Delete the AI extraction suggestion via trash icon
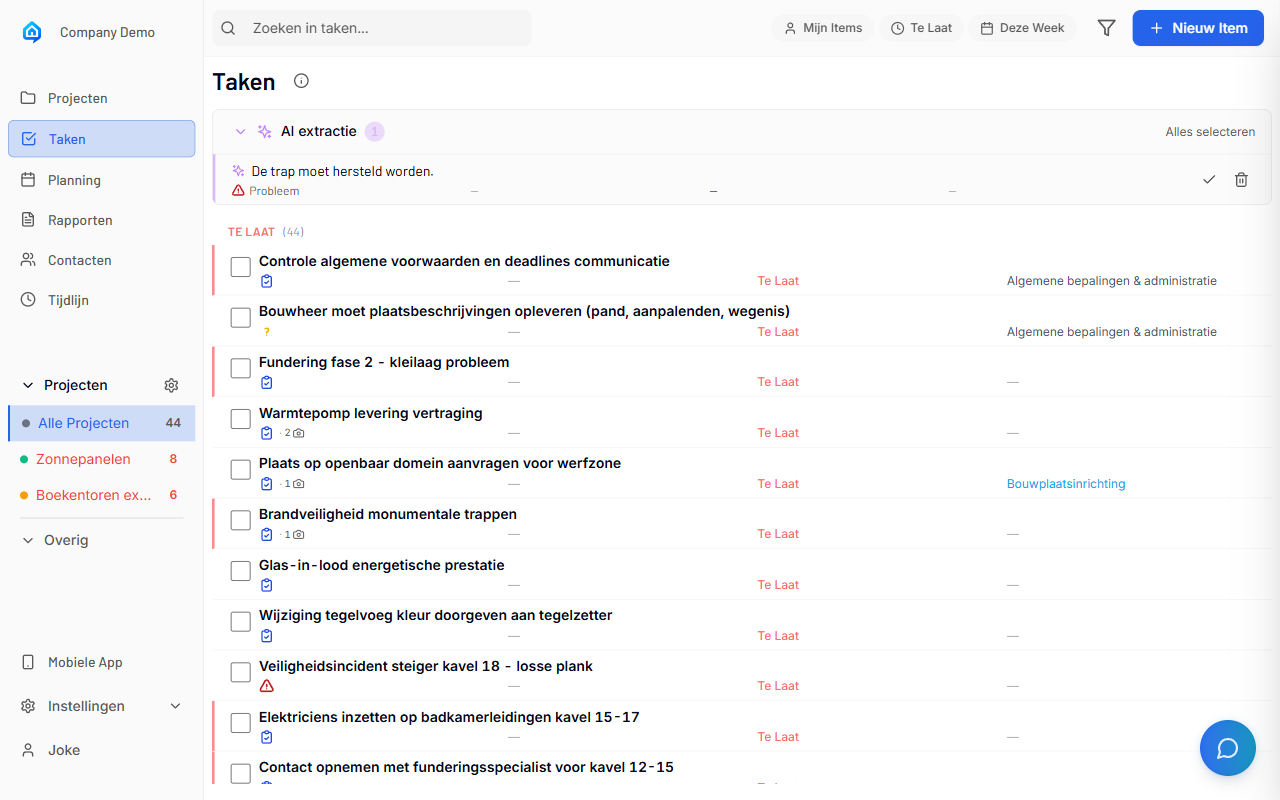The width and height of the screenshot is (1280, 800). (1241, 179)
